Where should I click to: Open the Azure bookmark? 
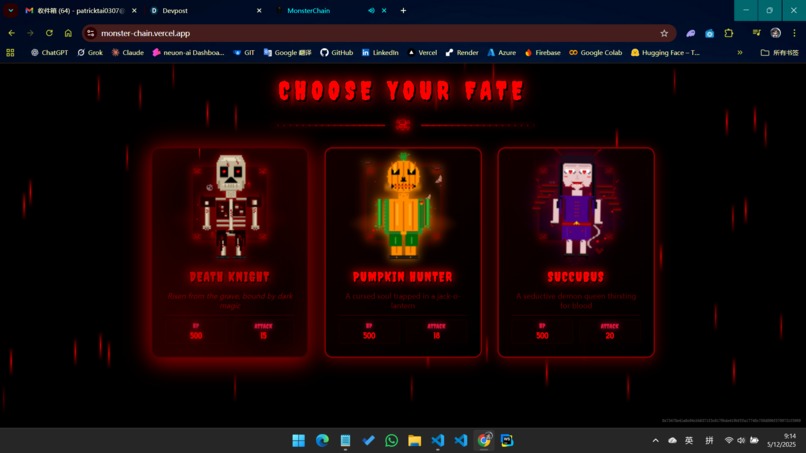(501, 52)
